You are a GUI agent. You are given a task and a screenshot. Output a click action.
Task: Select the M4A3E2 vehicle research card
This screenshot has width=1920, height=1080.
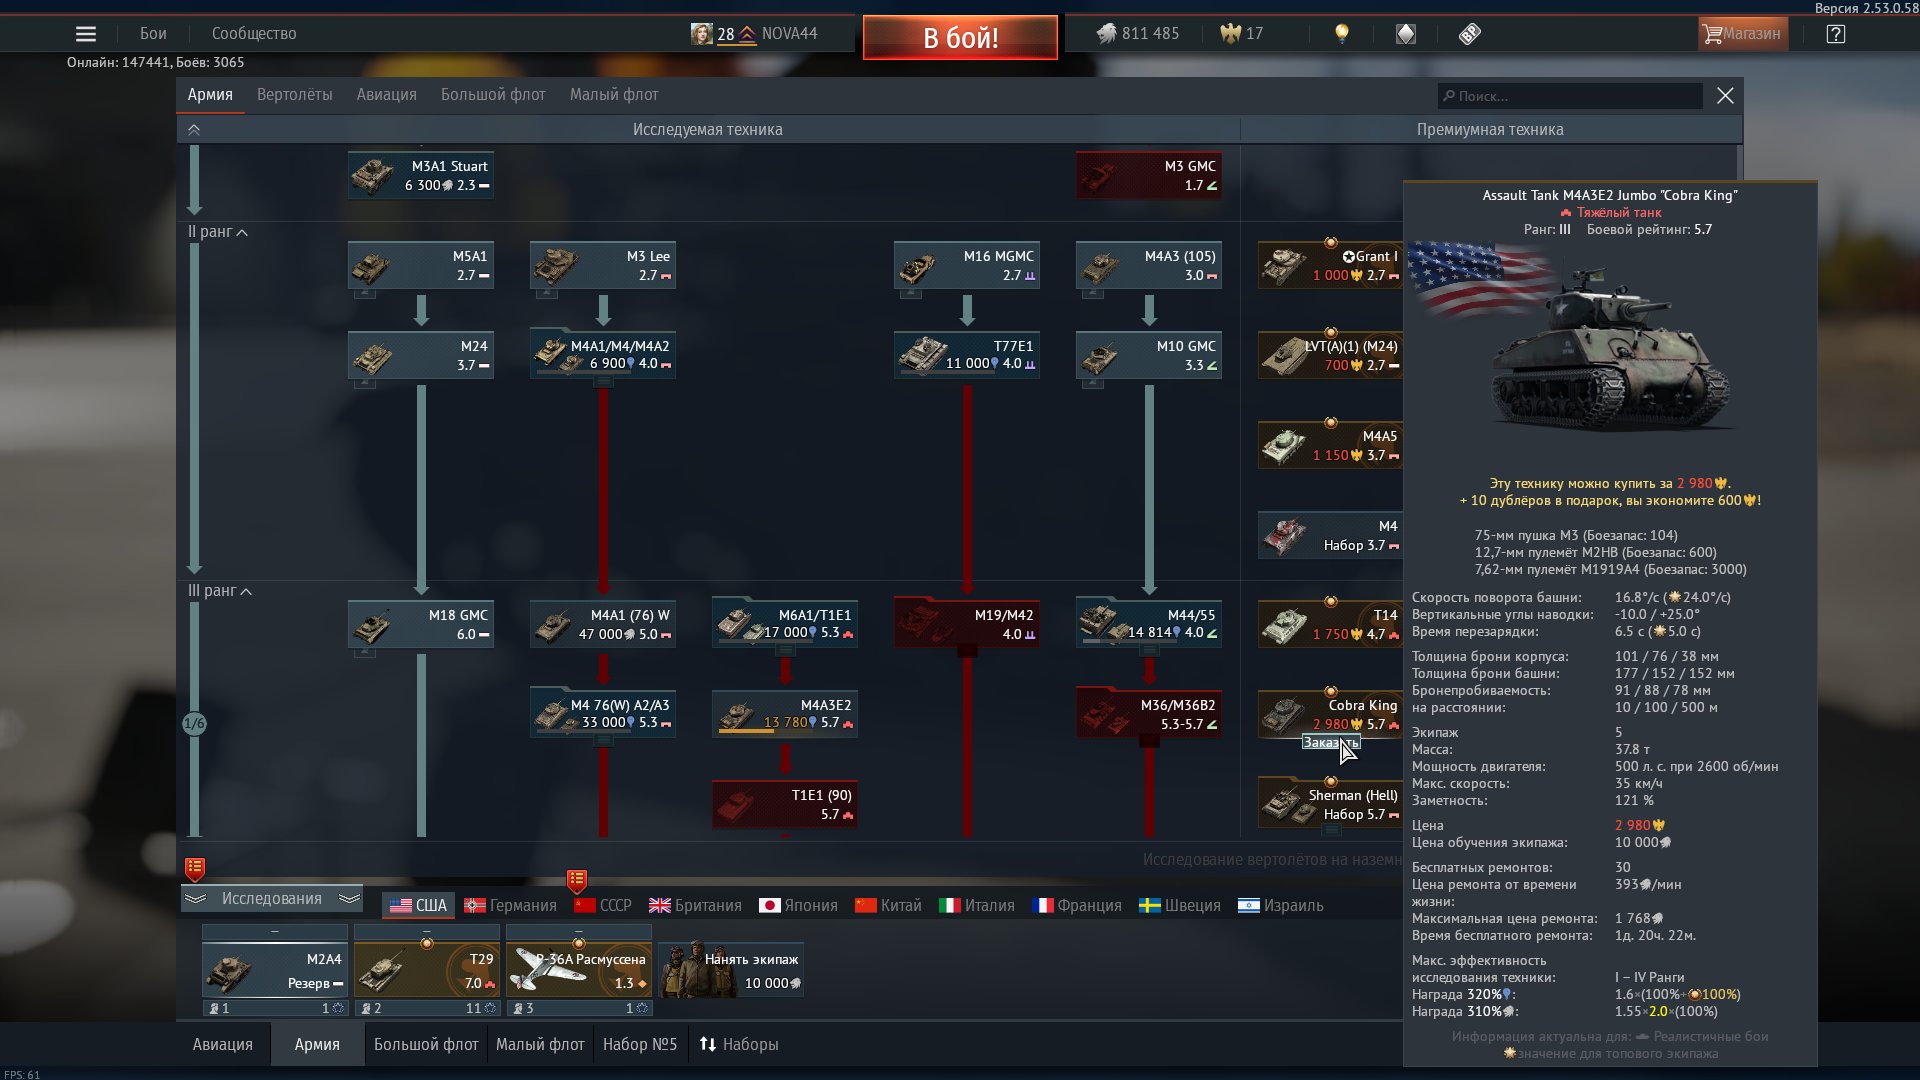click(x=785, y=714)
